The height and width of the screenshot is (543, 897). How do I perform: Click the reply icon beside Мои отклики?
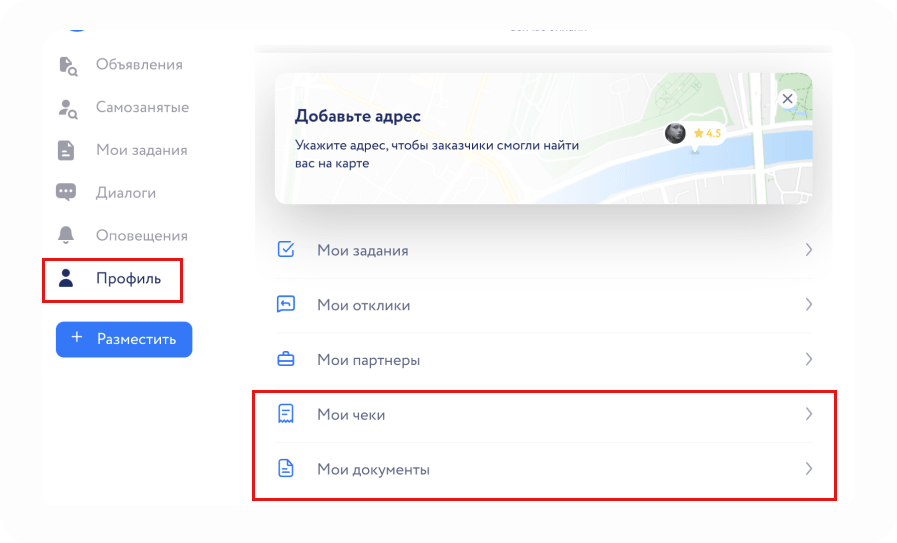(286, 305)
